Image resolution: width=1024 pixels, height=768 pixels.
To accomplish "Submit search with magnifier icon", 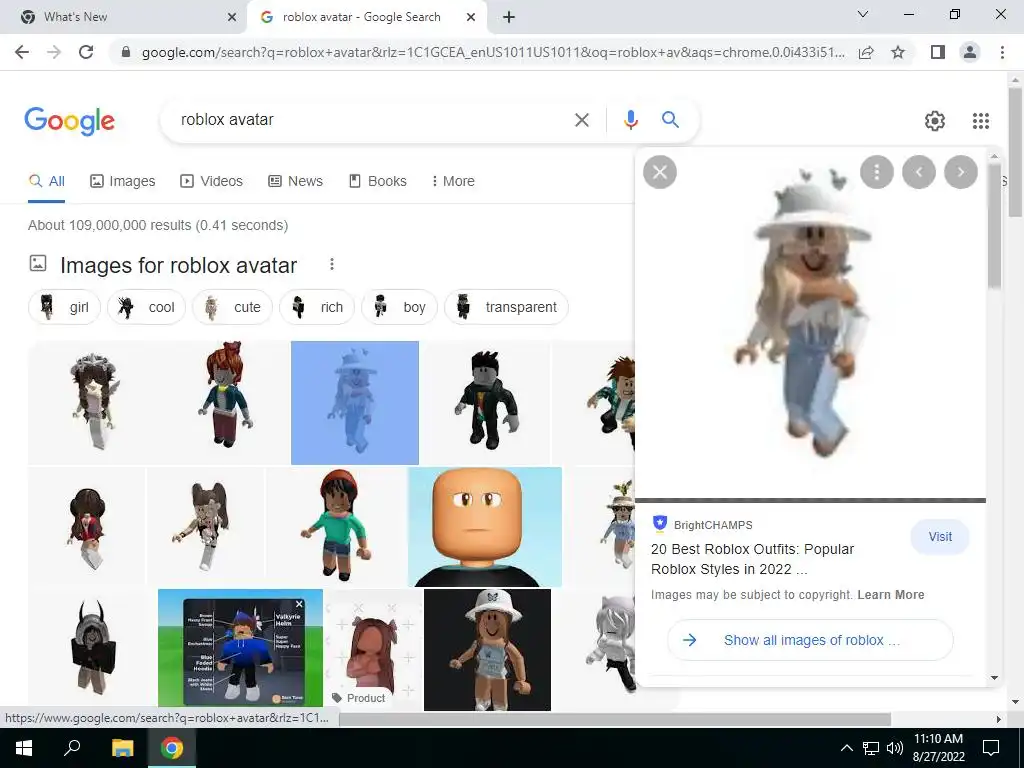I will 670,120.
